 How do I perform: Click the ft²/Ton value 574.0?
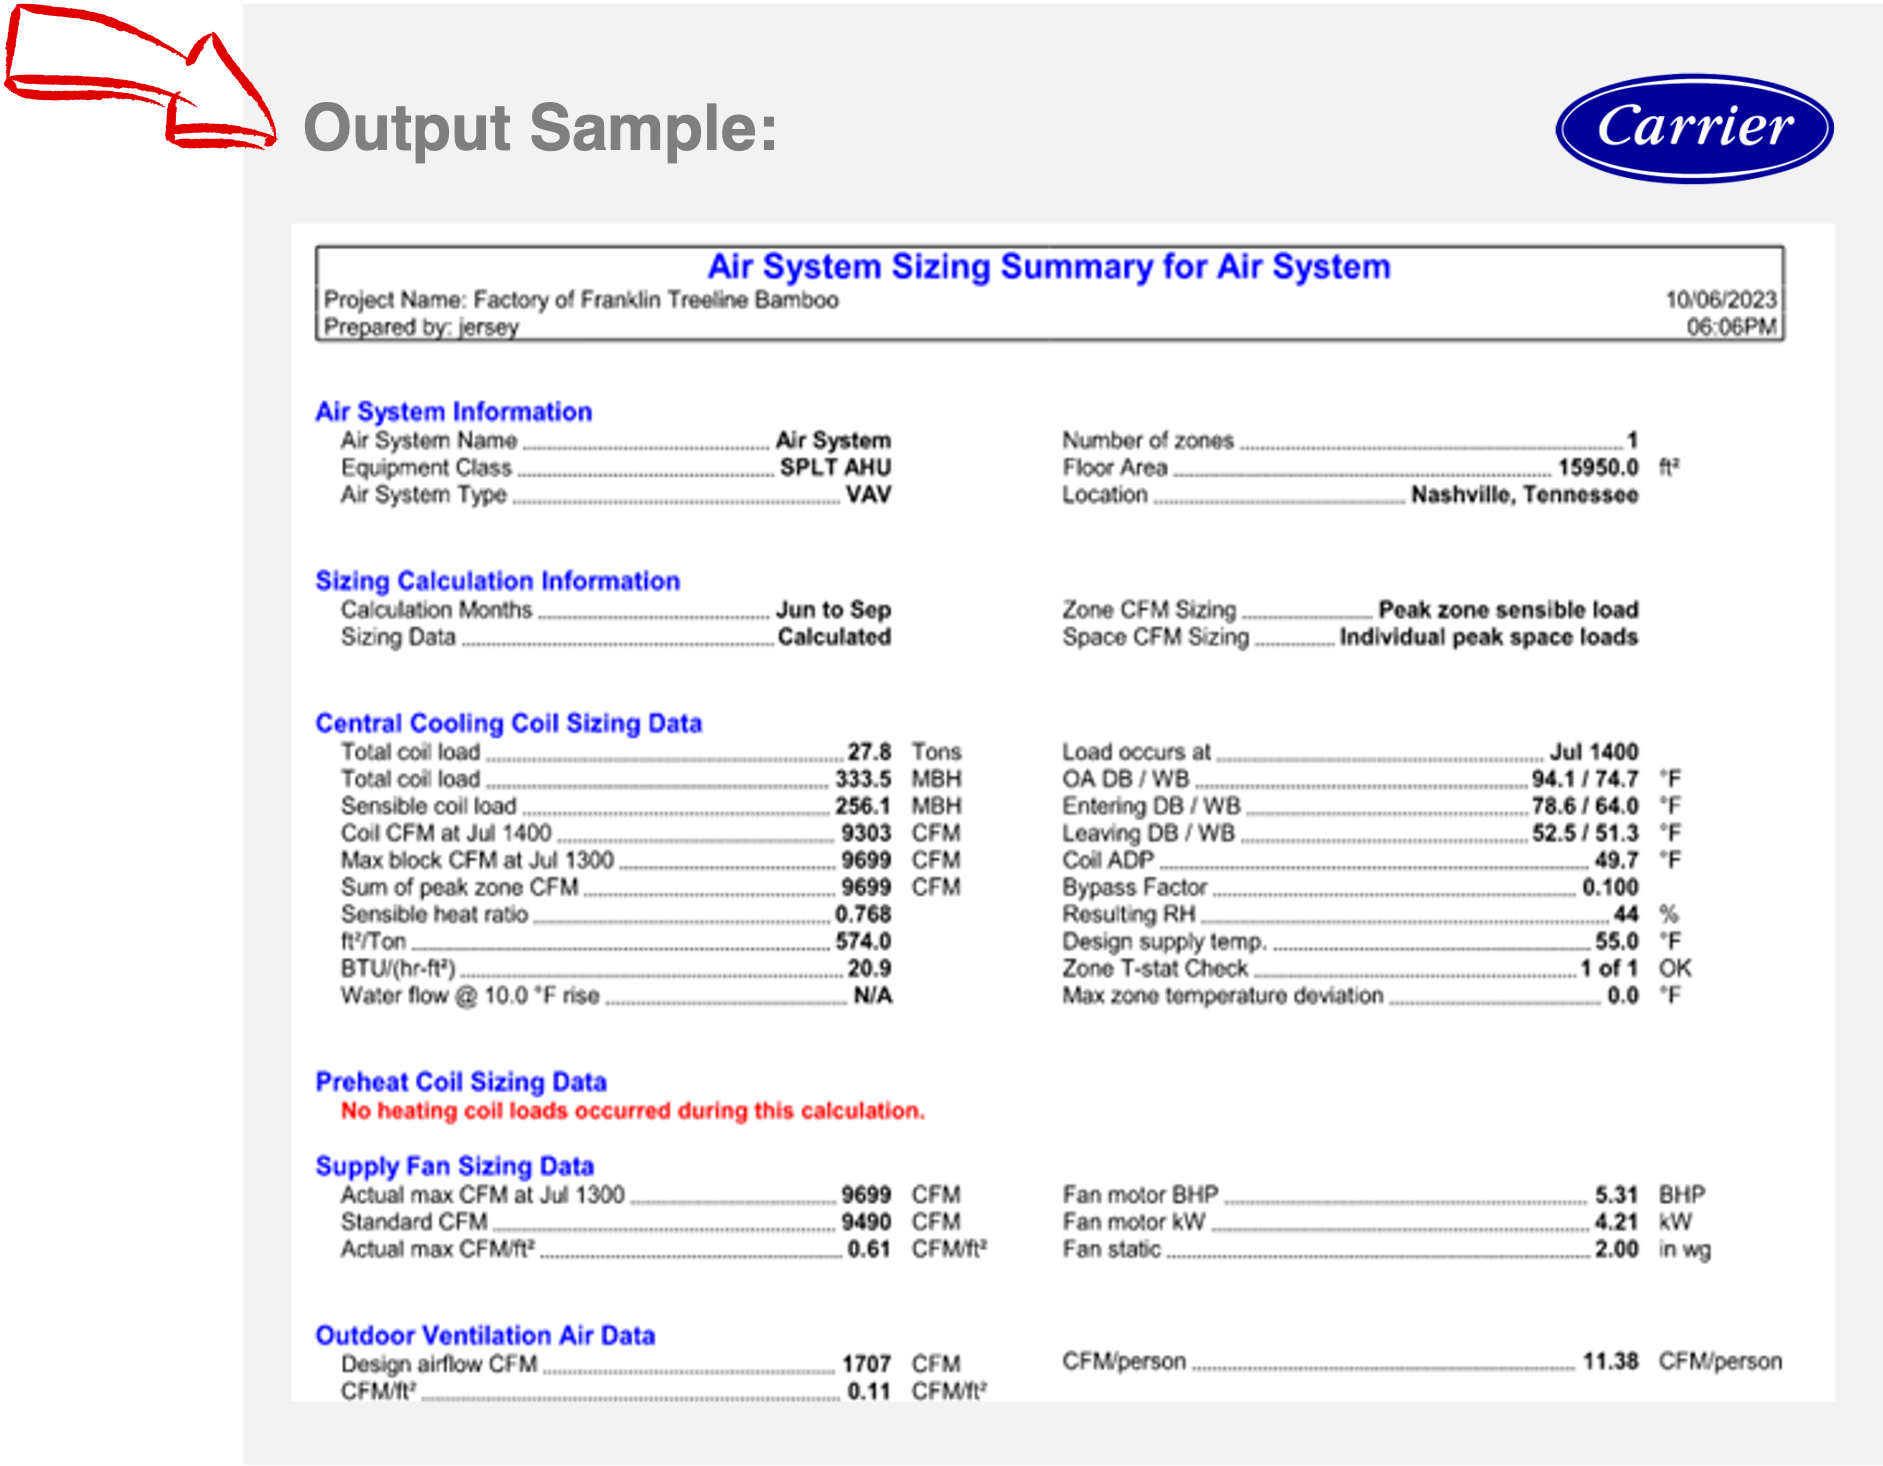[863, 940]
